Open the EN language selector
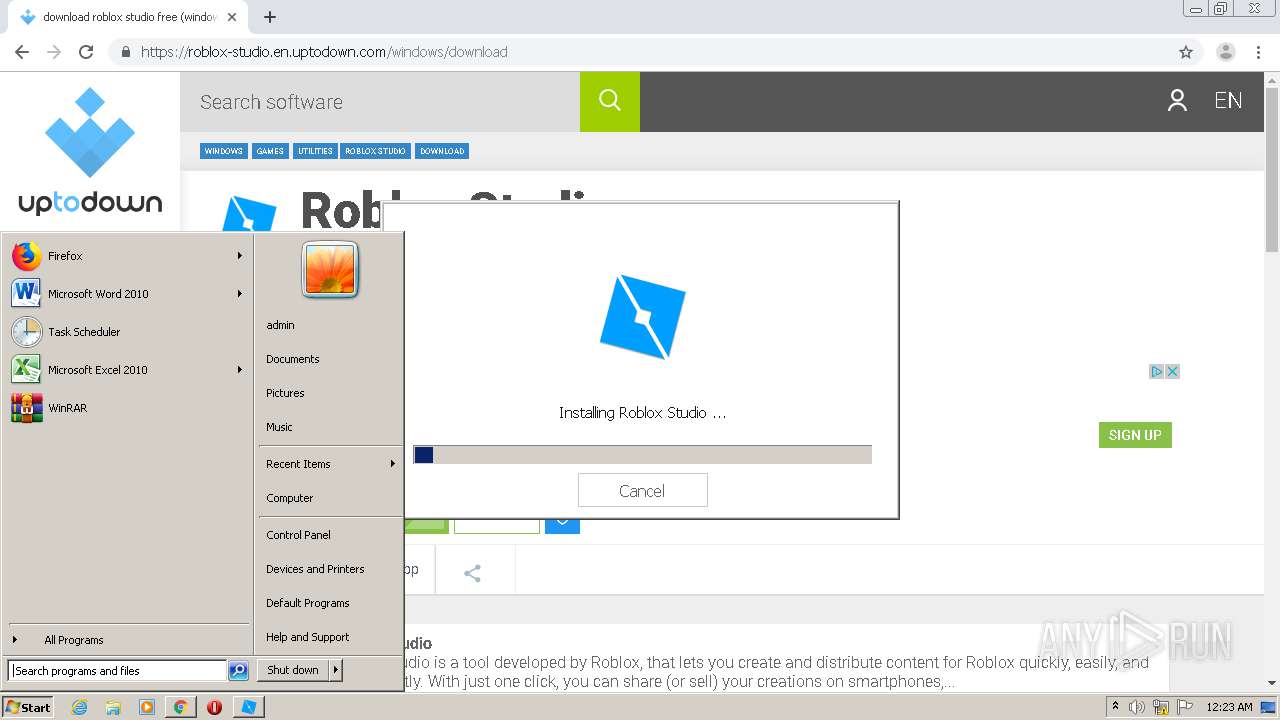1280x720 pixels. (1228, 101)
